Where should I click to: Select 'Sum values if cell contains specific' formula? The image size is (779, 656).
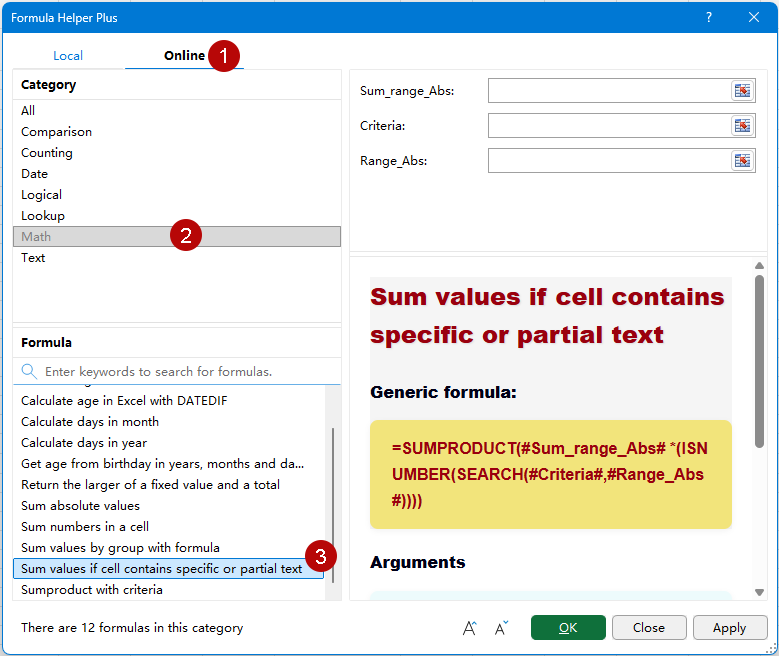[x=169, y=569]
